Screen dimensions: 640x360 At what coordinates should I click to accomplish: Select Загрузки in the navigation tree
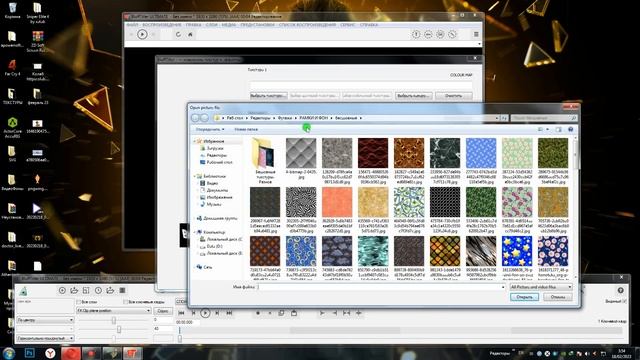(215, 148)
